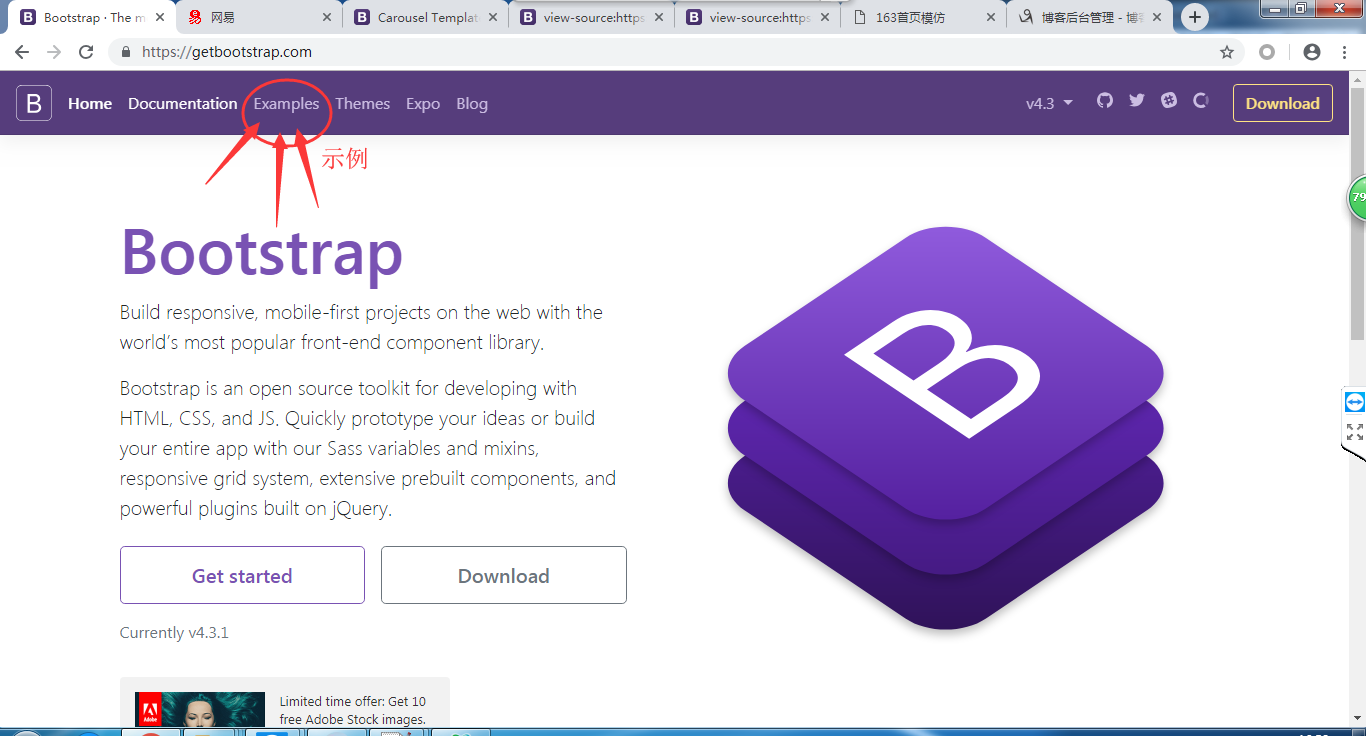
Task: Click the fullscreen arrows side icon
Action: pos(1354,432)
